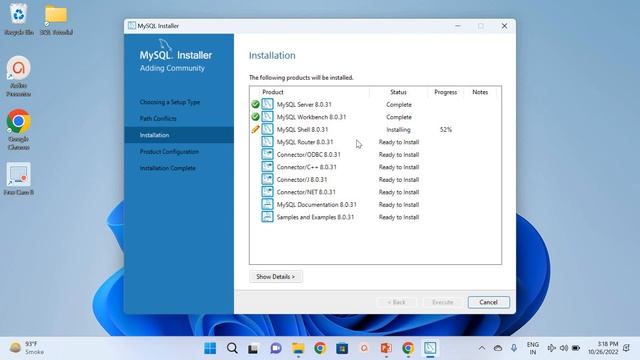The width and height of the screenshot is (640, 360).
Task: Select the Connector/ODBC 8.0.31 row text
Action: click(x=309, y=155)
